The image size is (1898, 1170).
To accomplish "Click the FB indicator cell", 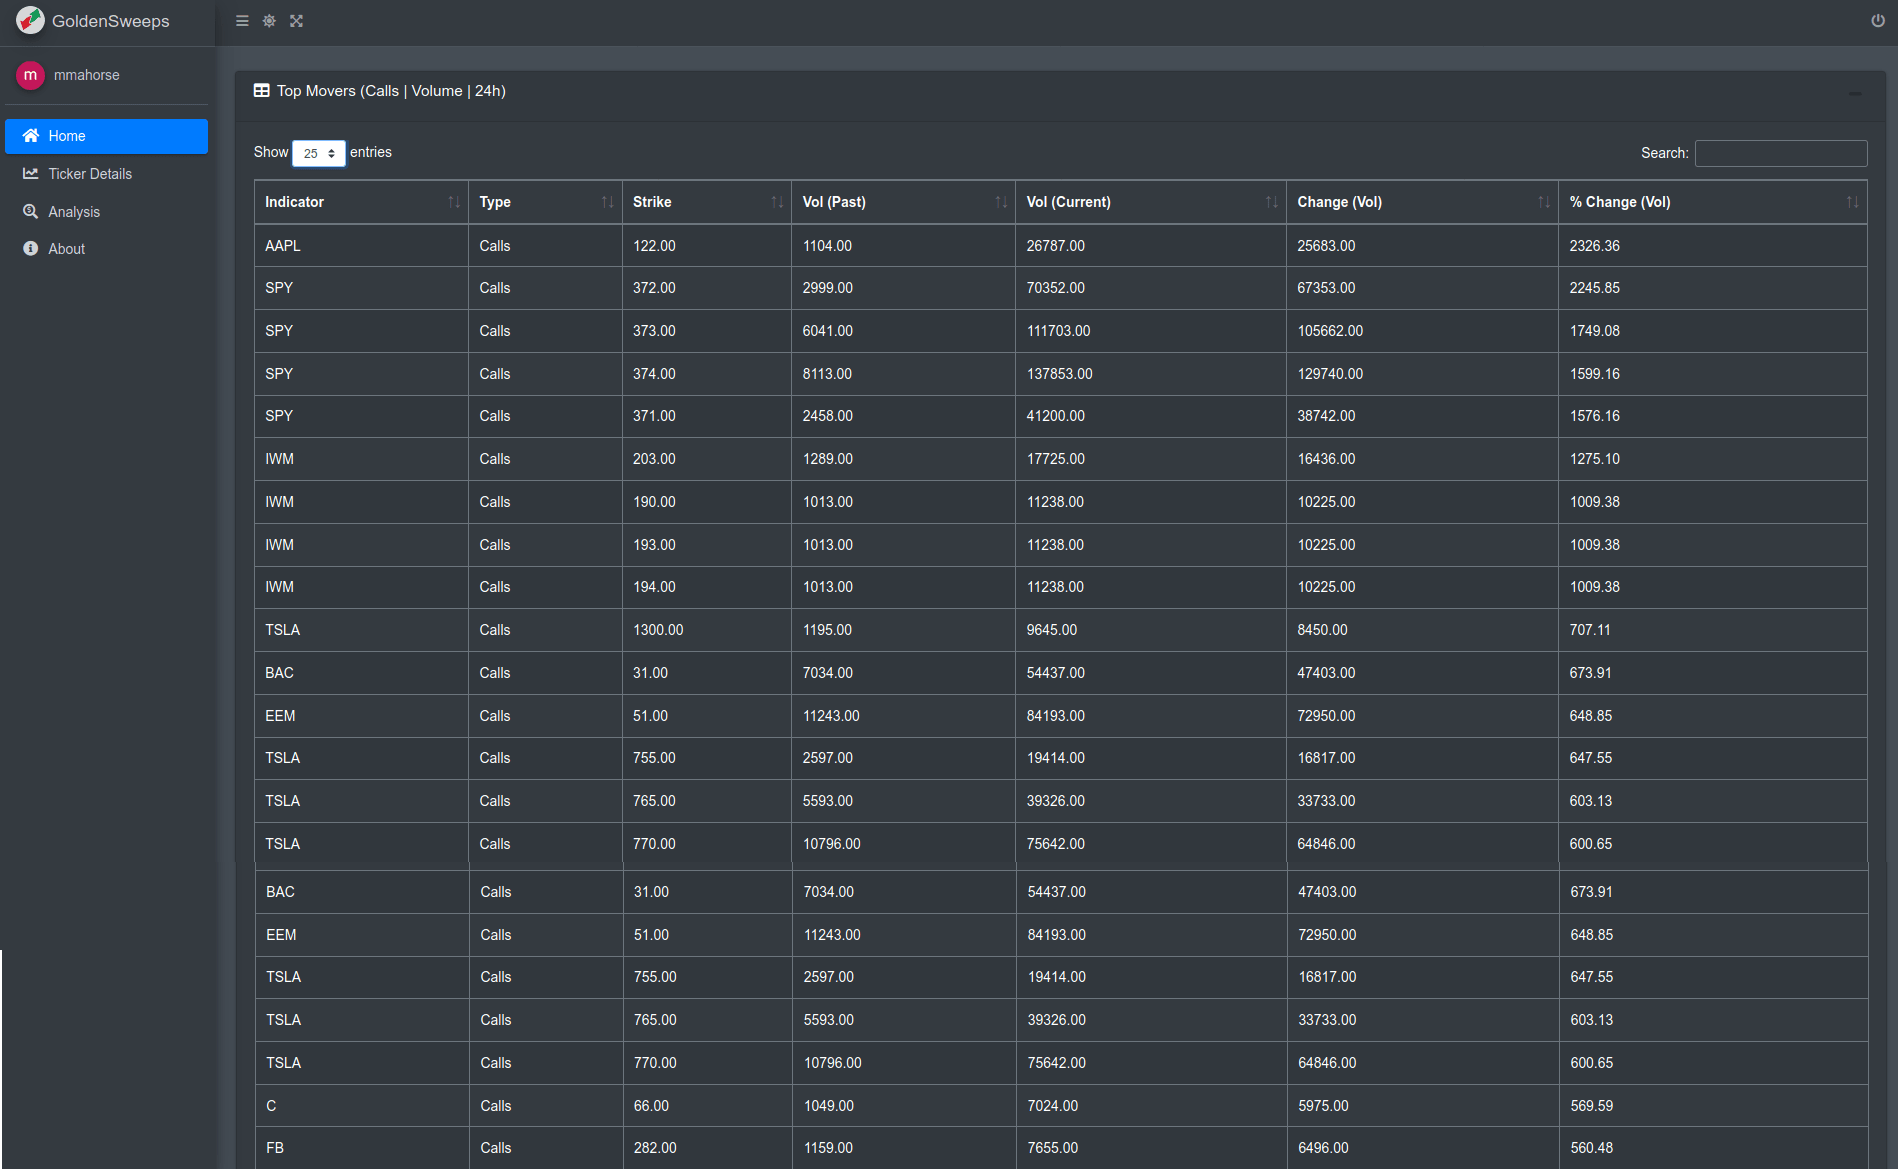I will click(362, 1148).
